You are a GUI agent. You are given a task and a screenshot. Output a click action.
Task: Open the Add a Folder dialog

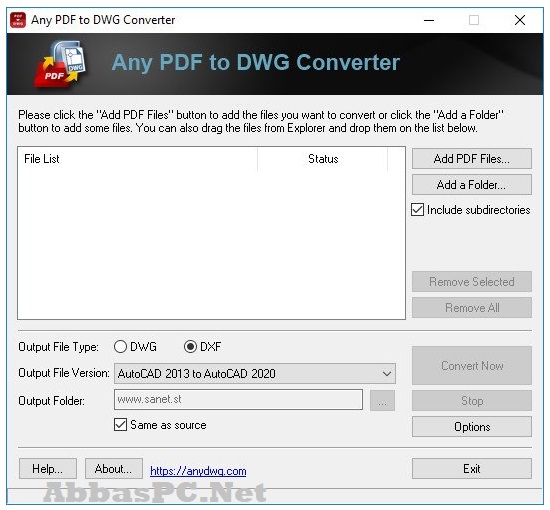pos(471,184)
